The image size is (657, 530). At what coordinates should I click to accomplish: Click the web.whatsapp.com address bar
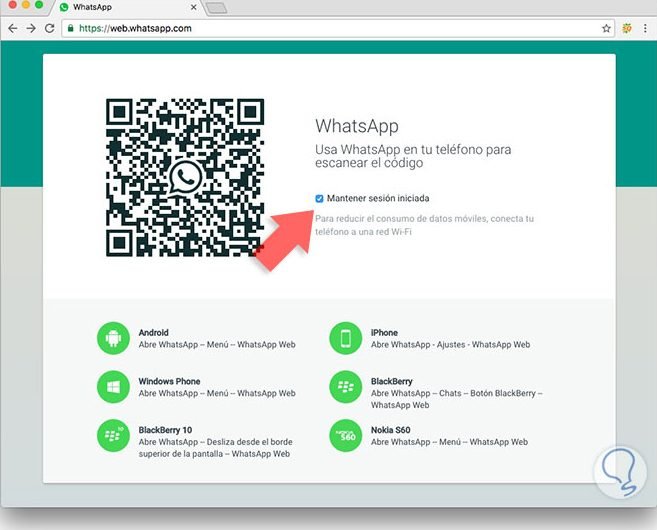[x=300, y=28]
